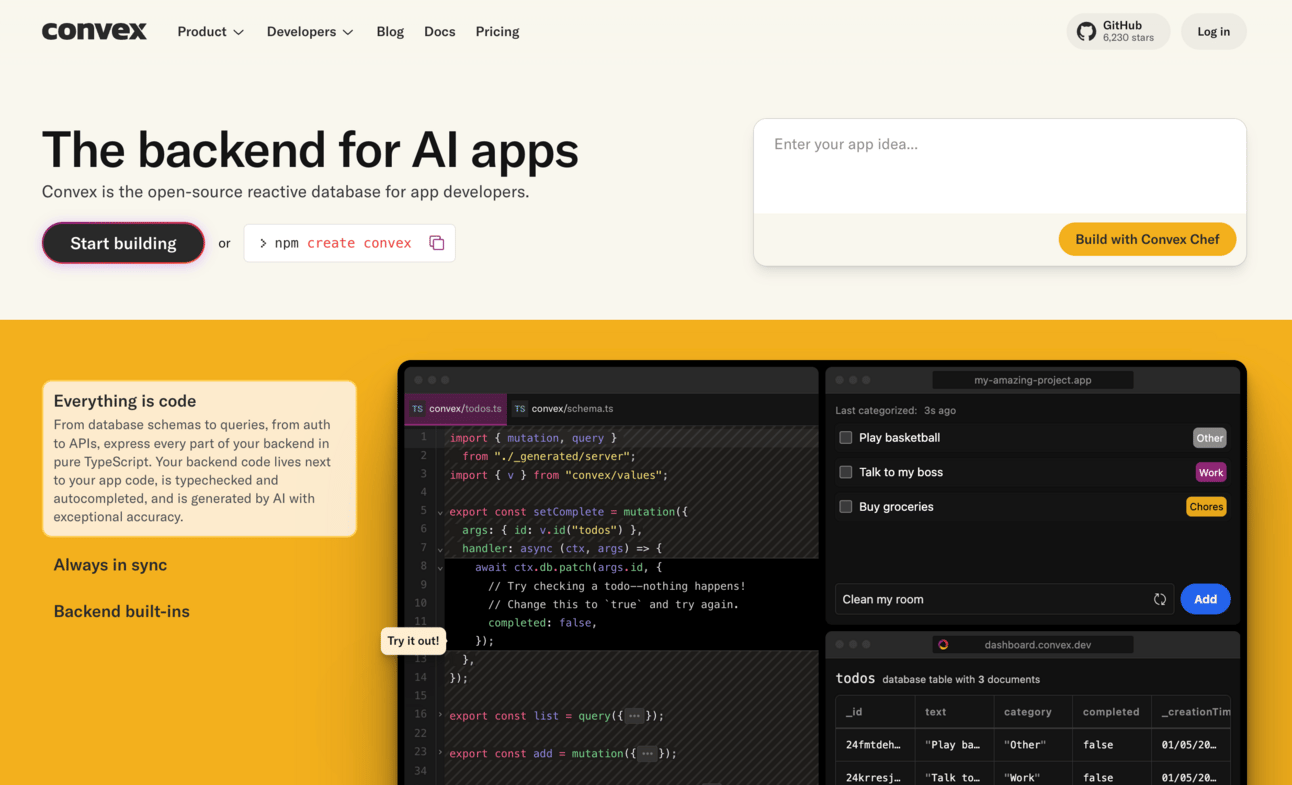1292x785 pixels.
Task: Collapse the handler block at line 7
Action: pos(440,549)
